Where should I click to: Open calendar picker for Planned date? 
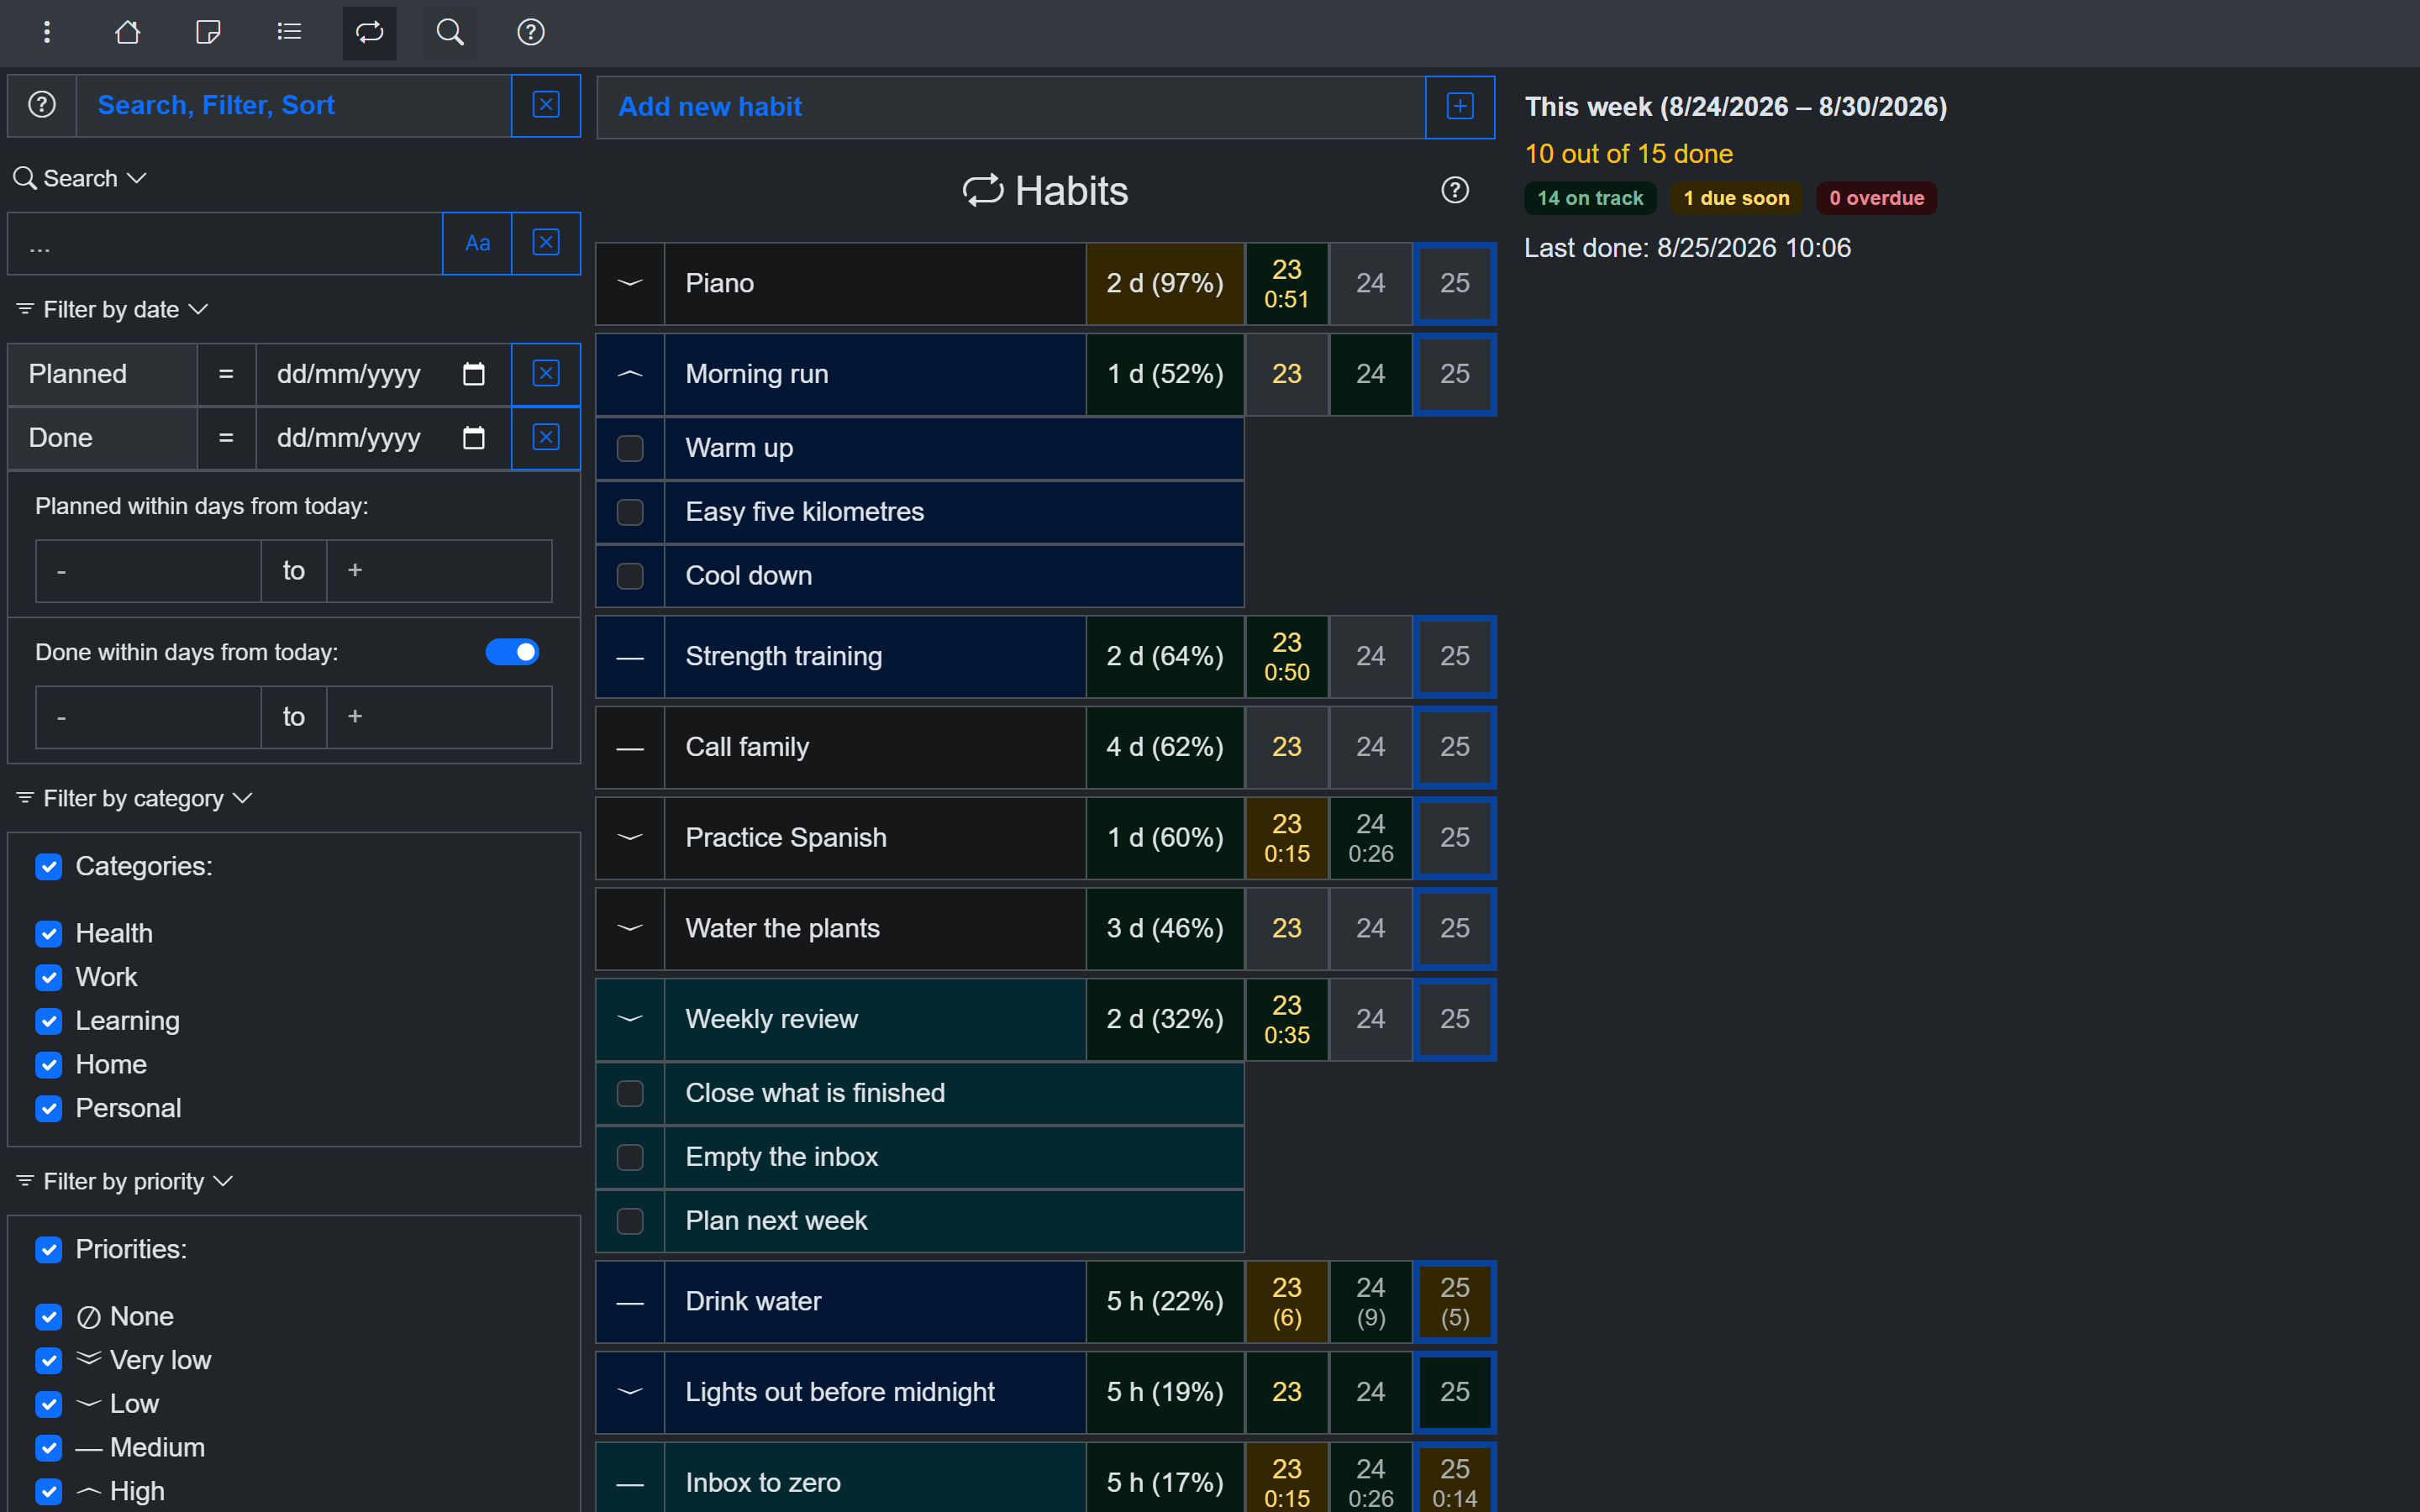pyautogui.click(x=474, y=374)
